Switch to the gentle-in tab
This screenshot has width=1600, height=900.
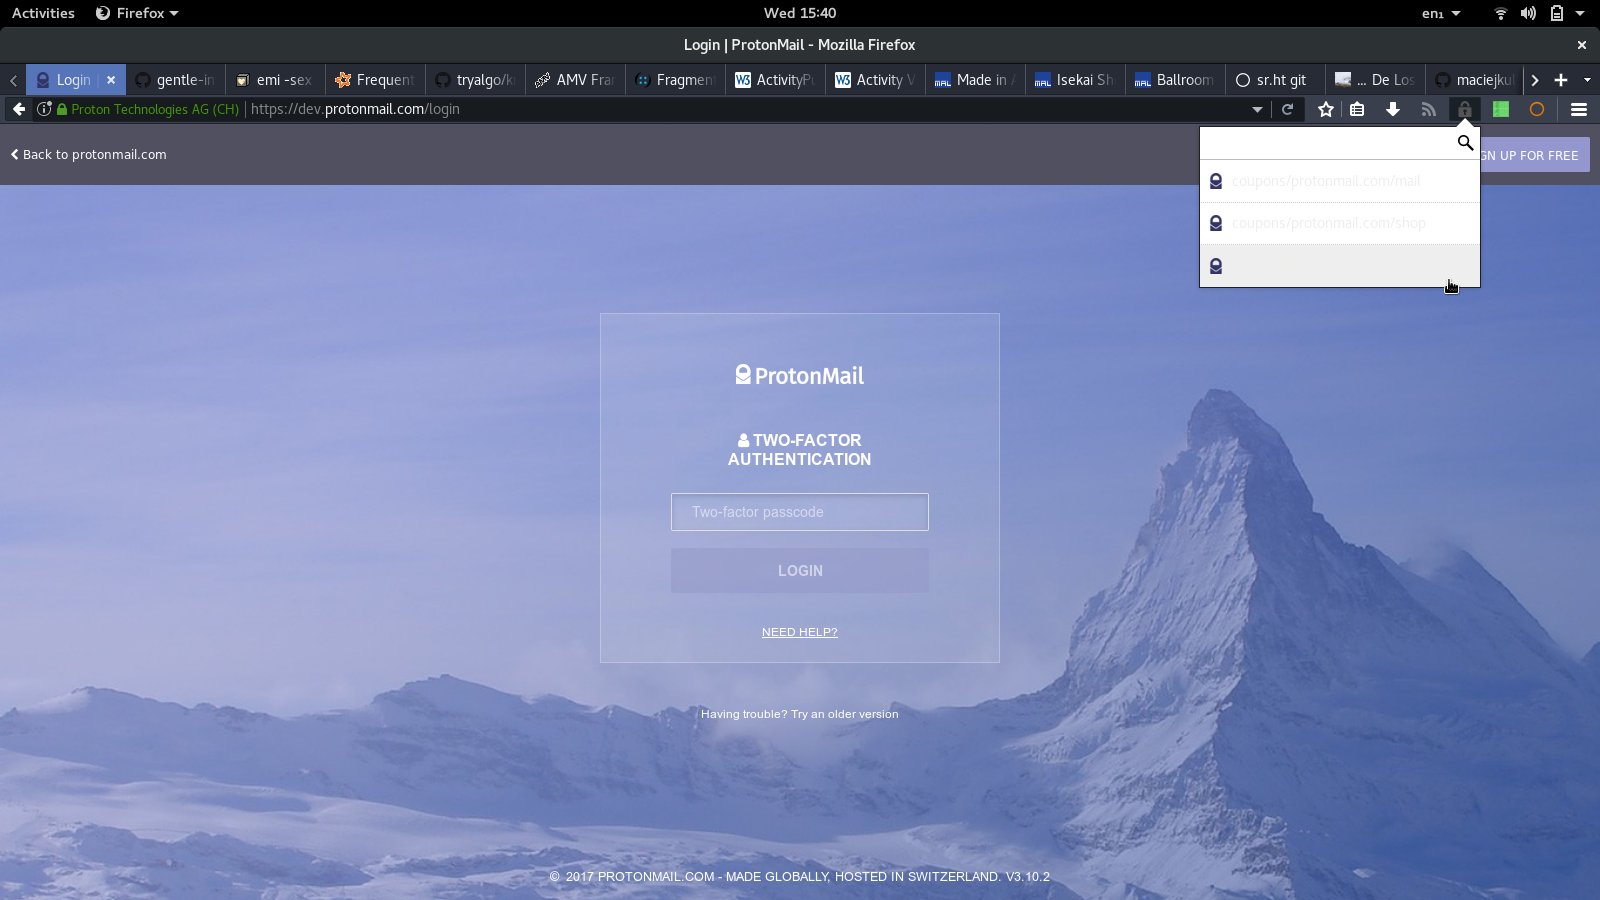coord(178,80)
